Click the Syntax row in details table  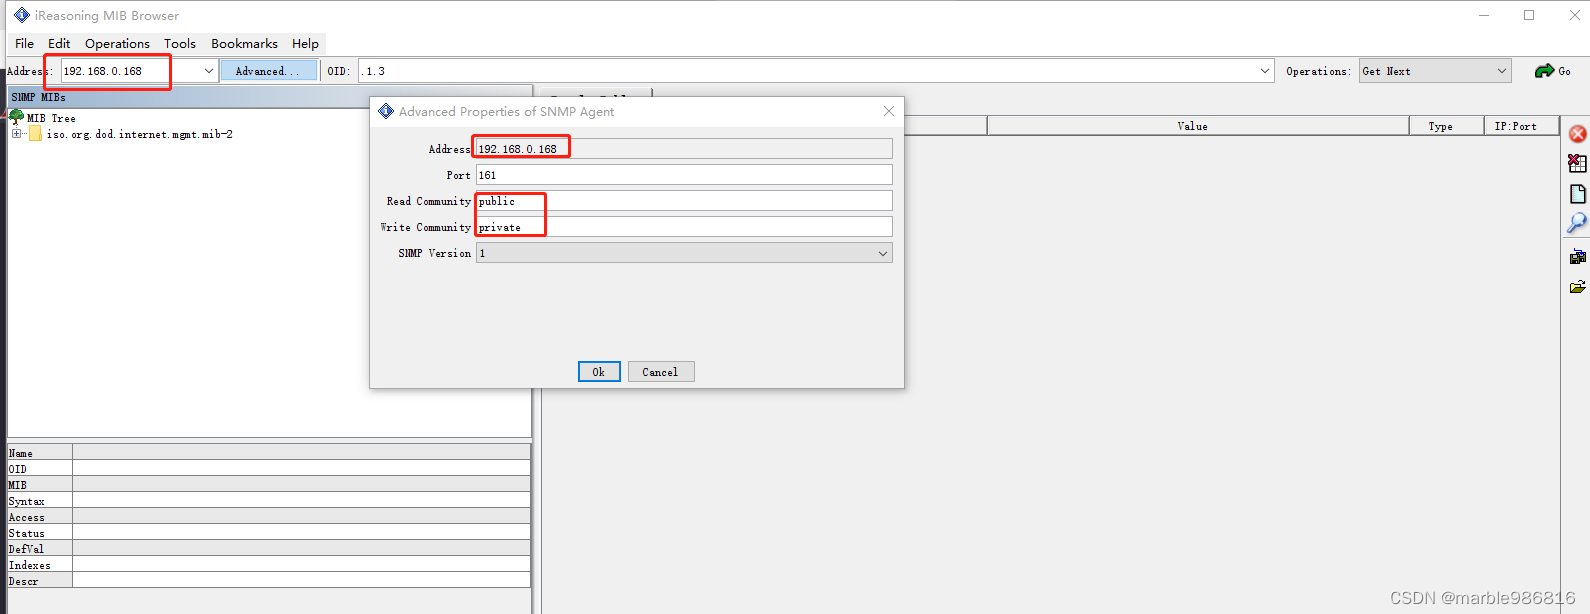click(x=269, y=501)
